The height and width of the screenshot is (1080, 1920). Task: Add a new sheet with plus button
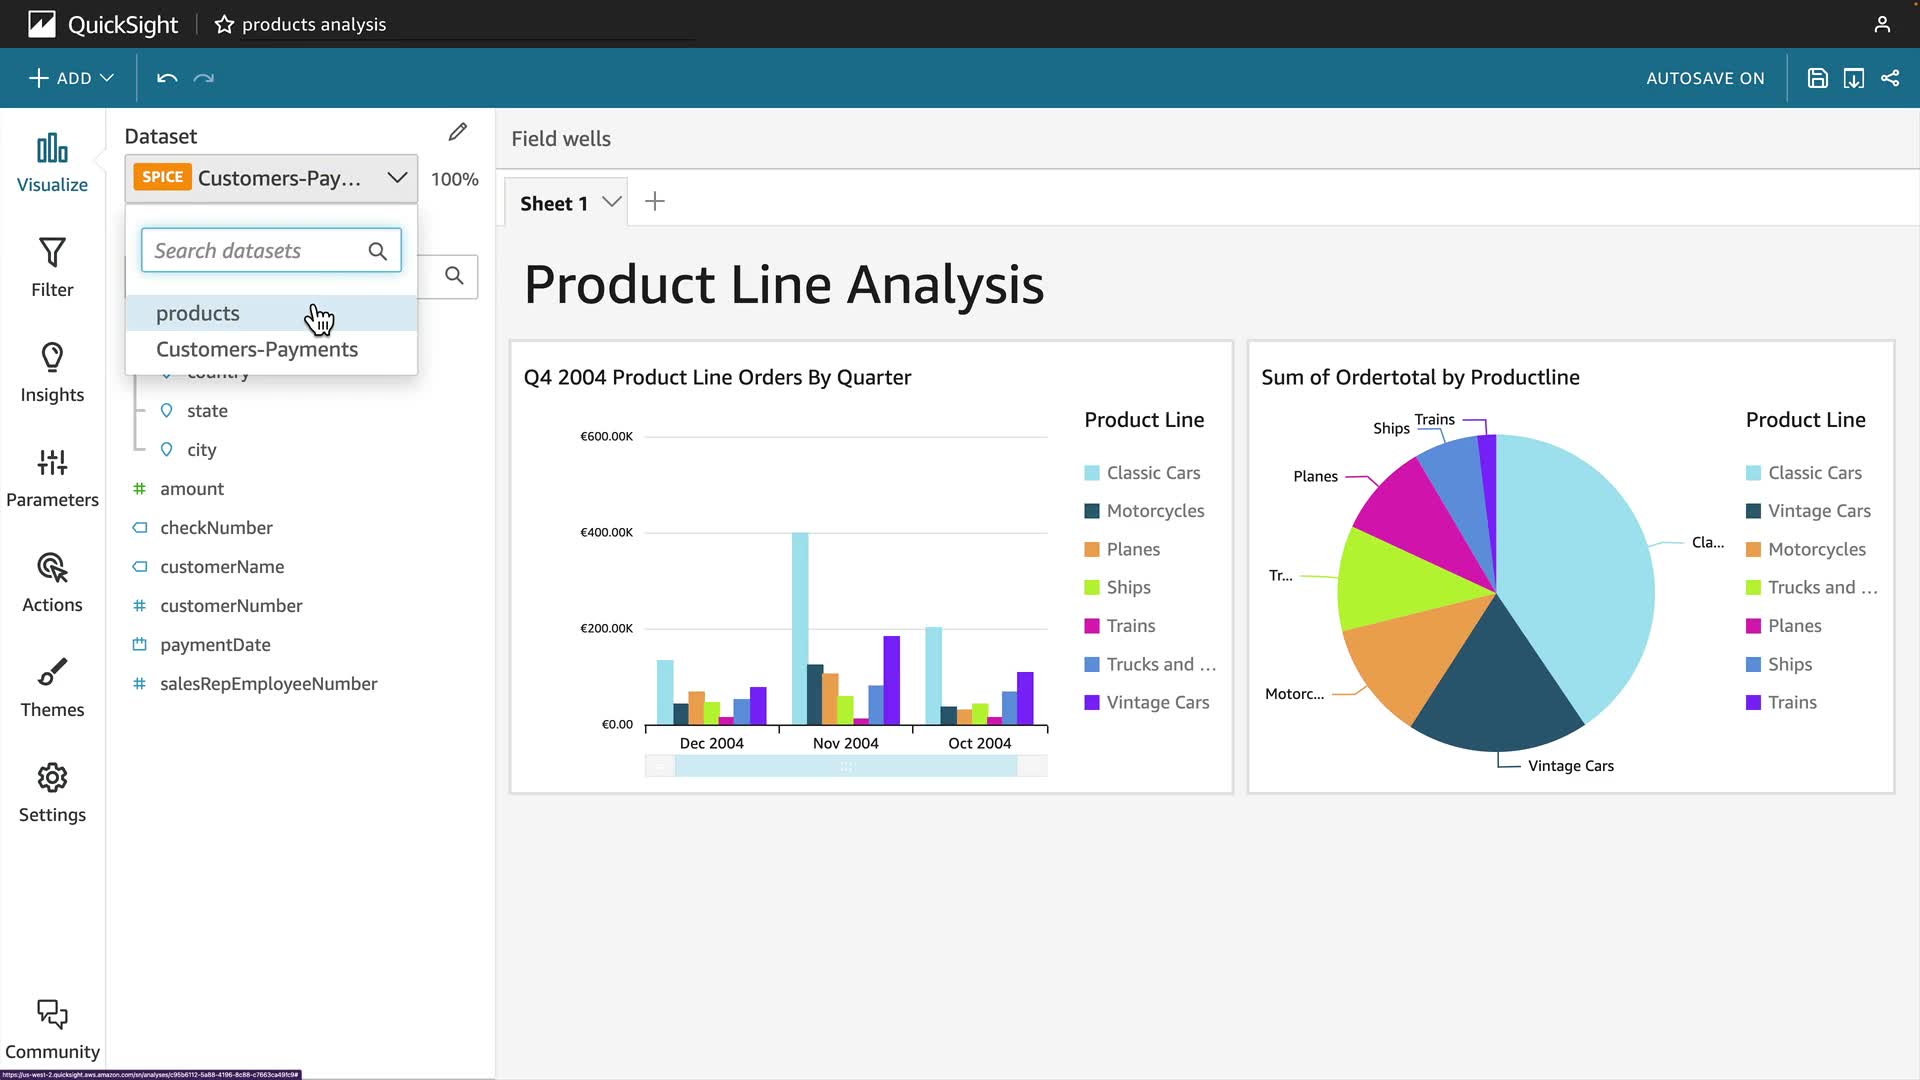coord(655,202)
